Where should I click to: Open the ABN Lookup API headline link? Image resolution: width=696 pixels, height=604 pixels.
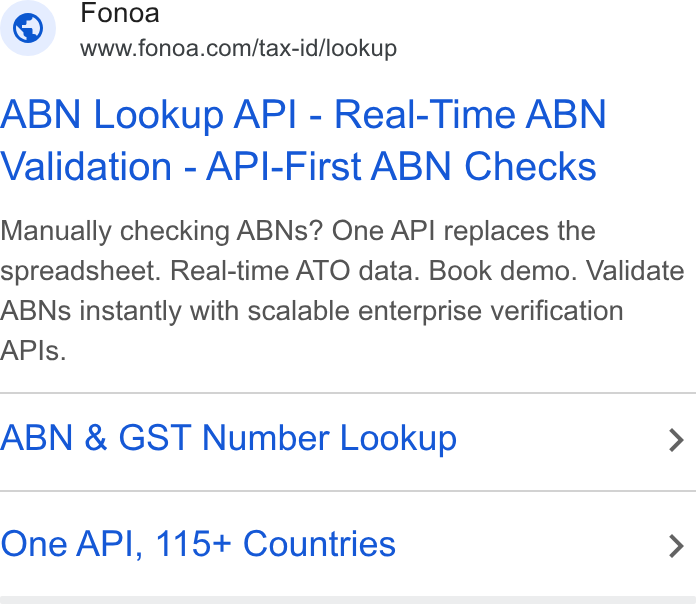coord(303,140)
